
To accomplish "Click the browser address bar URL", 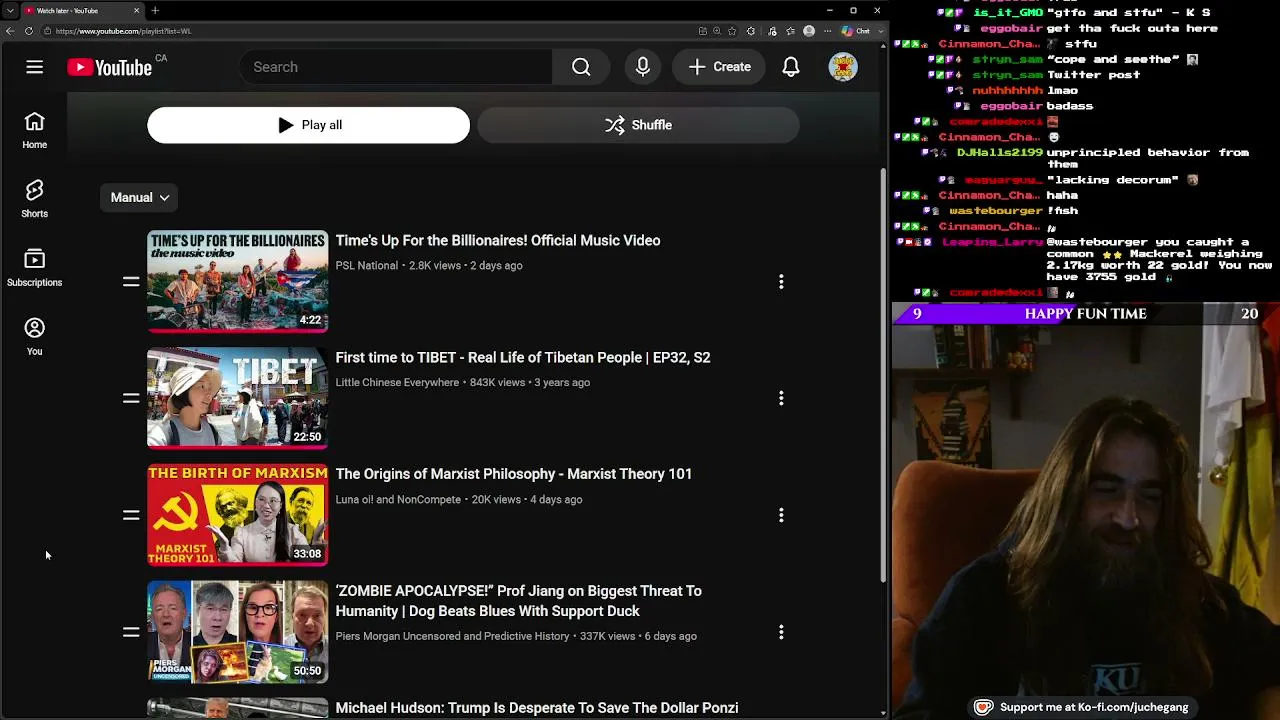I will click(124, 31).
